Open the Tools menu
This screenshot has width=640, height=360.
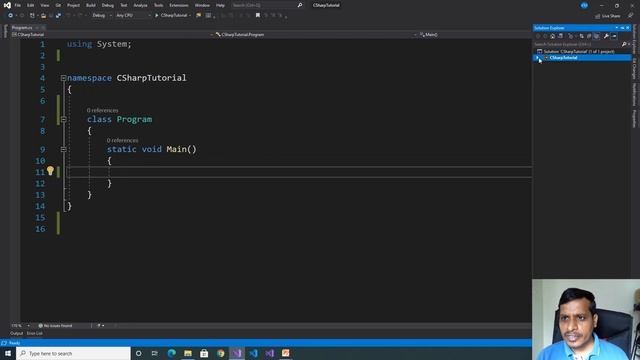coord(158,5)
